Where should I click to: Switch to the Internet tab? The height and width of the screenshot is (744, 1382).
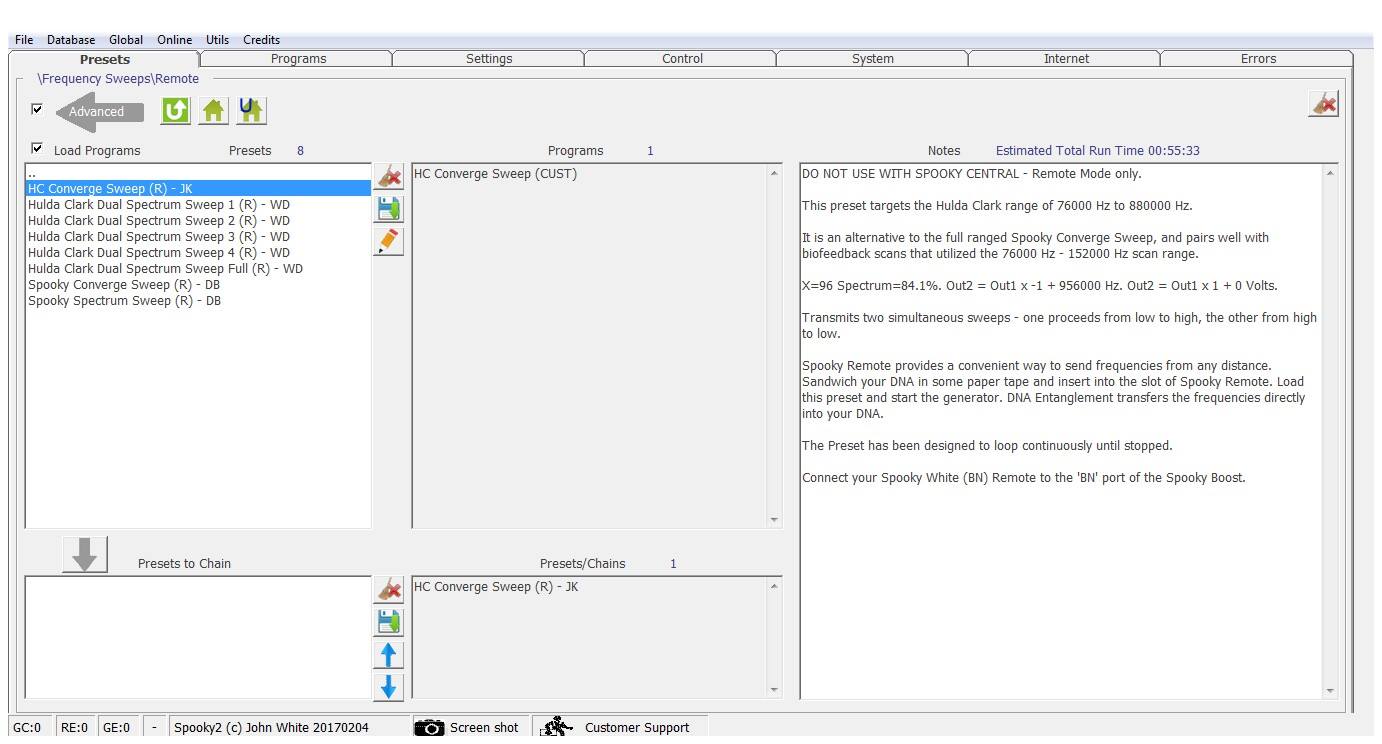(1066, 59)
